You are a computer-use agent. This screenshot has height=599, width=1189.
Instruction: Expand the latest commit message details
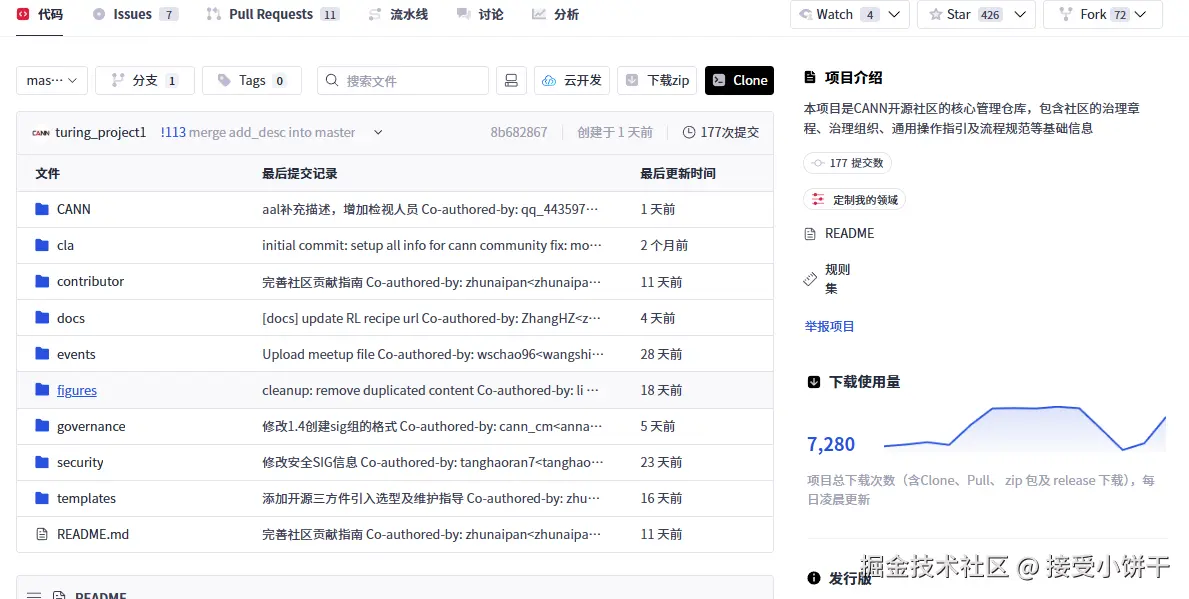(x=378, y=133)
